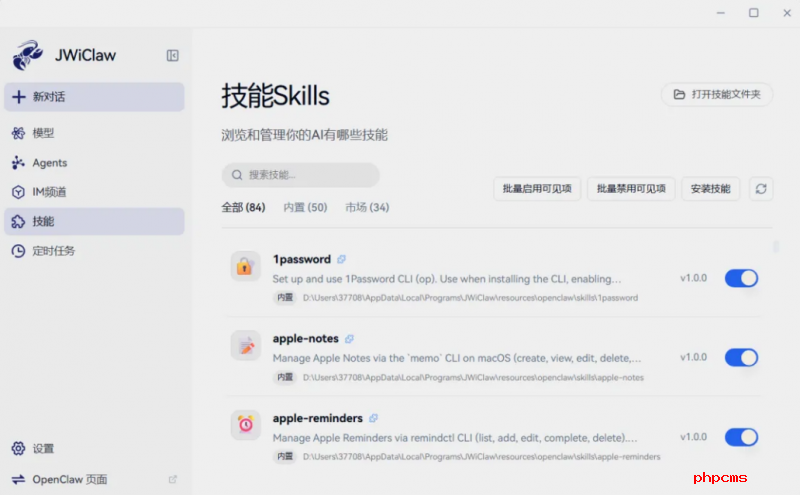Click the link icon beside apple-notes

point(349,339)
